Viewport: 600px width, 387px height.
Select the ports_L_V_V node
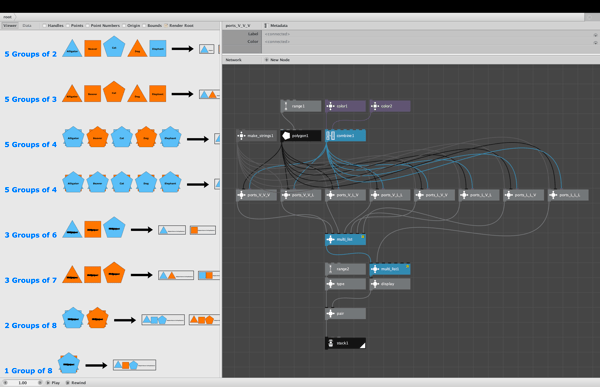tap(434, 195)
